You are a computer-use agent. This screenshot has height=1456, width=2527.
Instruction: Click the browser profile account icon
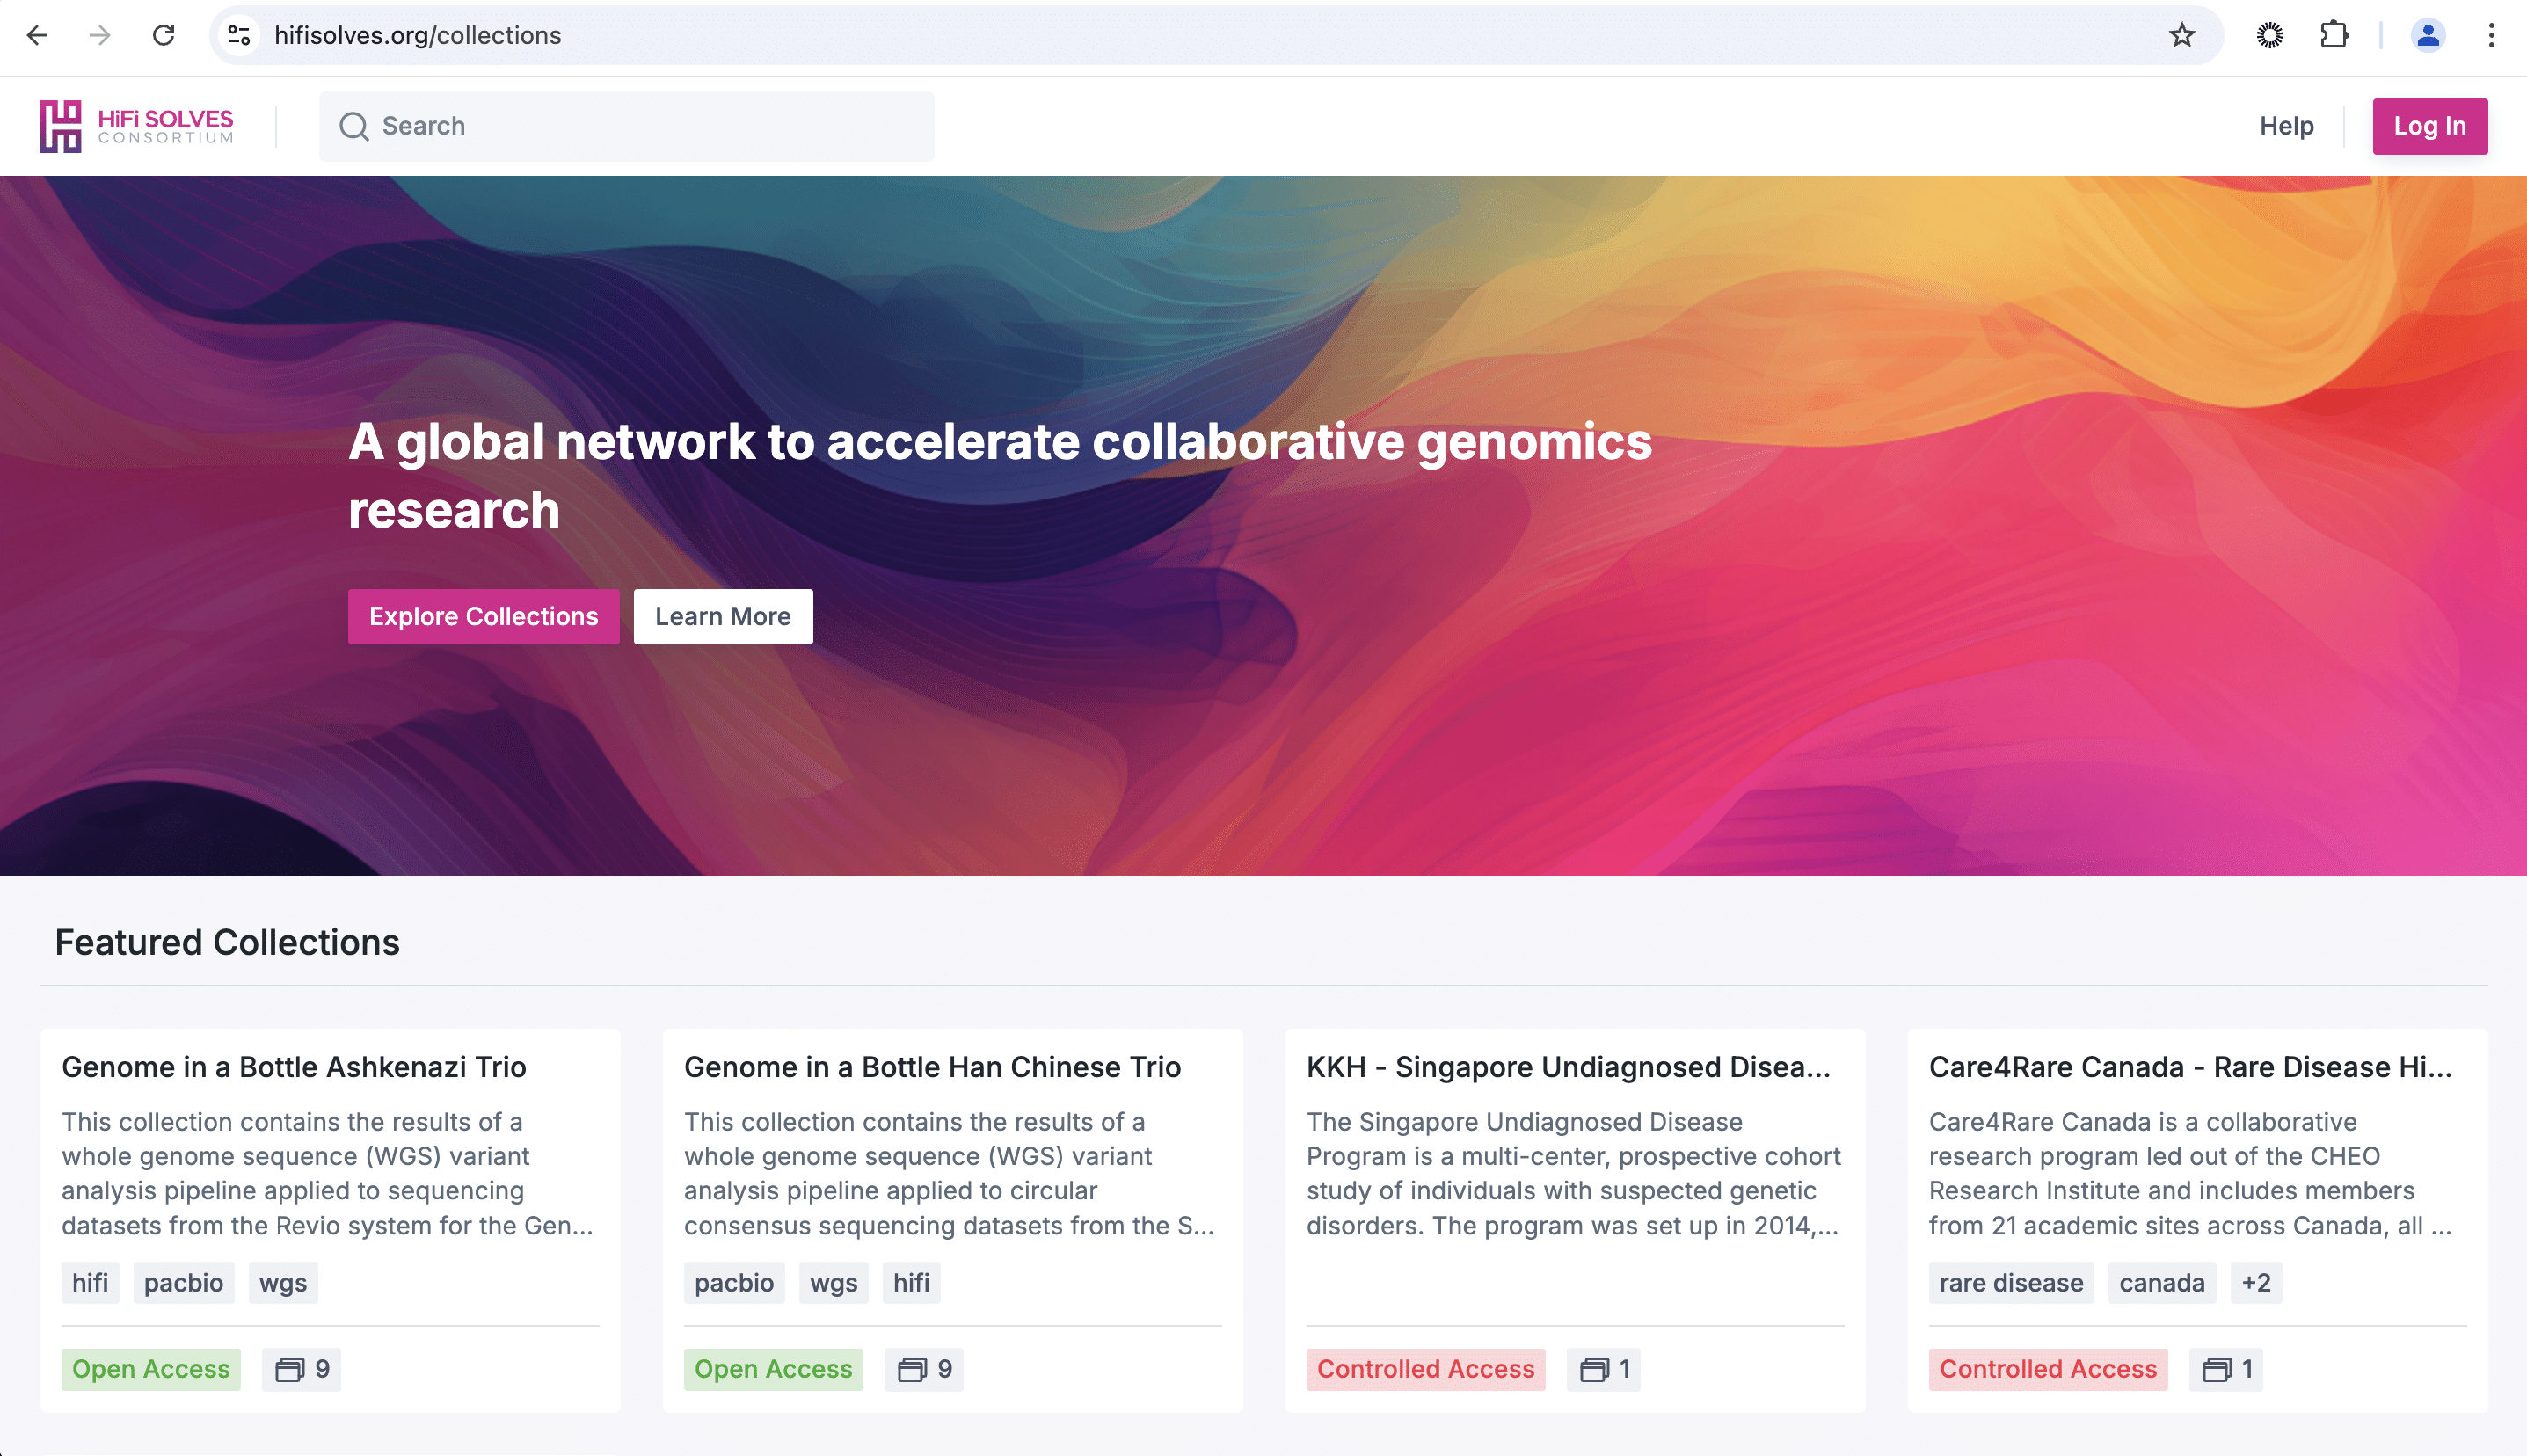tap(2429, 34)
